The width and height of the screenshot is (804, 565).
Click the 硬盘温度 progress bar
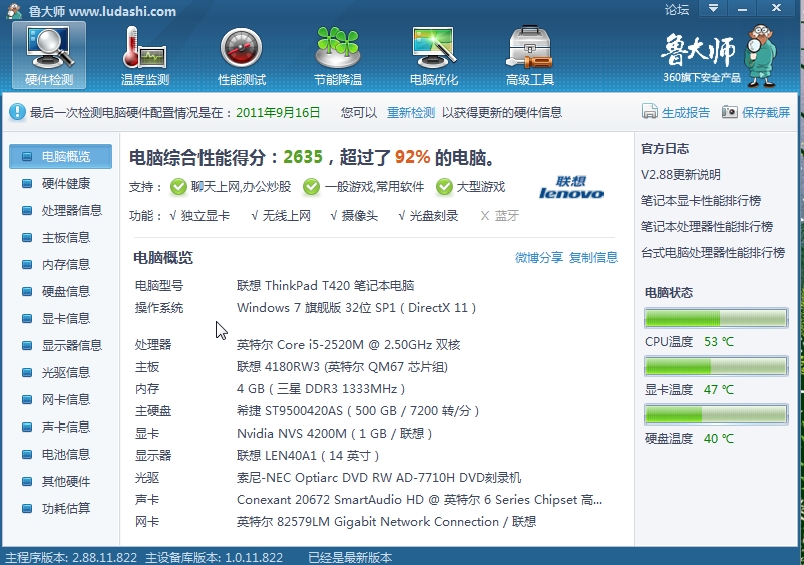tap(716, 414)
